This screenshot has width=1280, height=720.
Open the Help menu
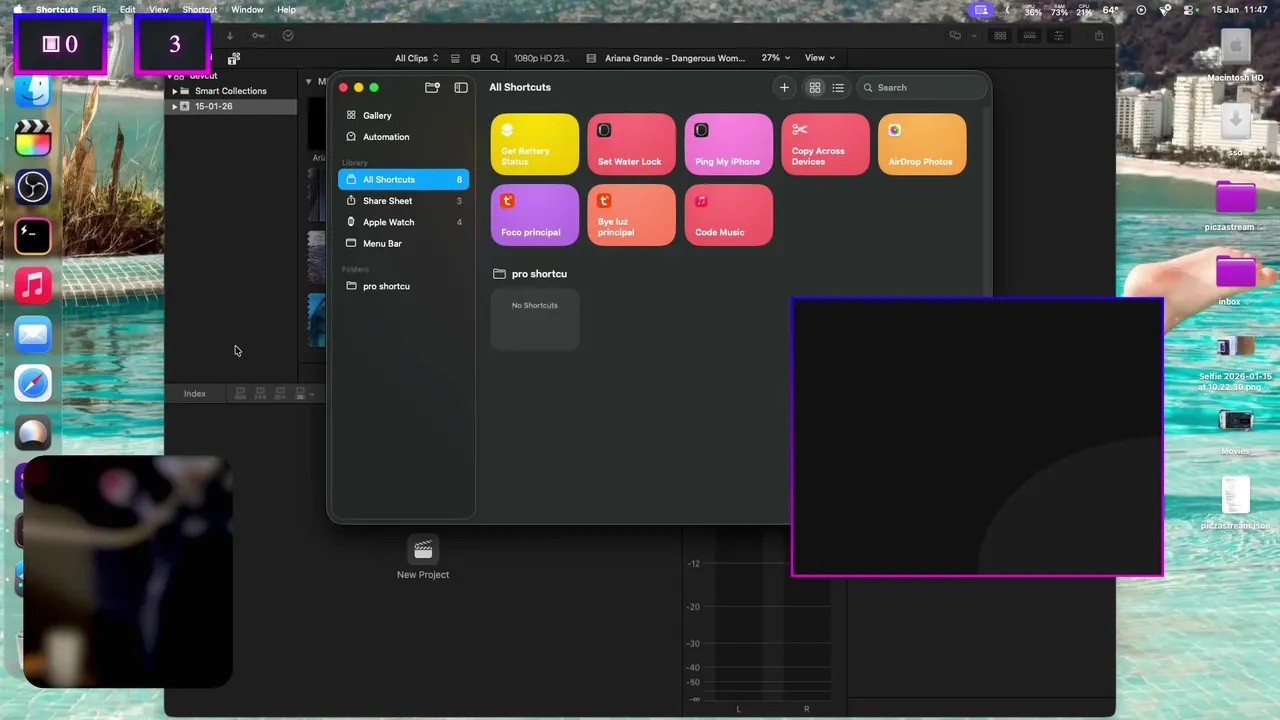[286, 9]
